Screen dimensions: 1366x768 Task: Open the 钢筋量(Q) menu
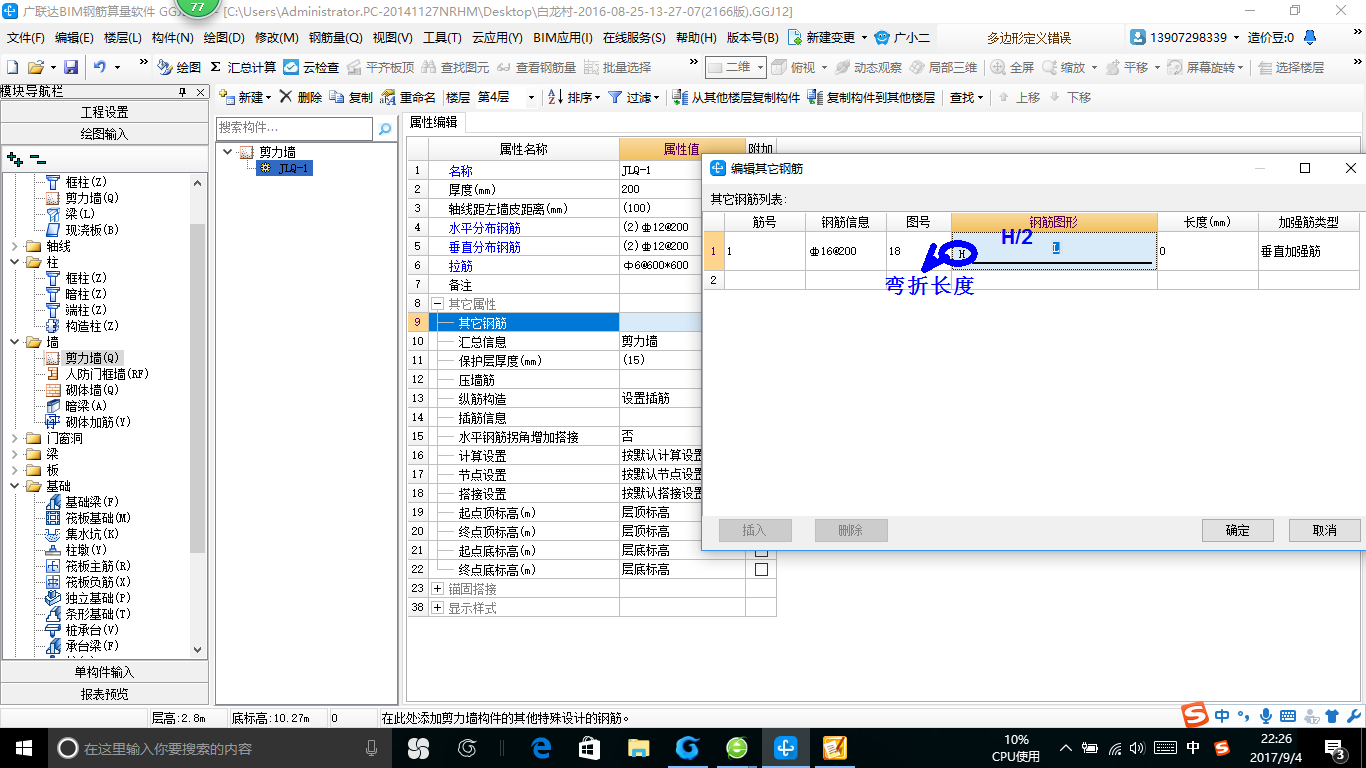336,38
